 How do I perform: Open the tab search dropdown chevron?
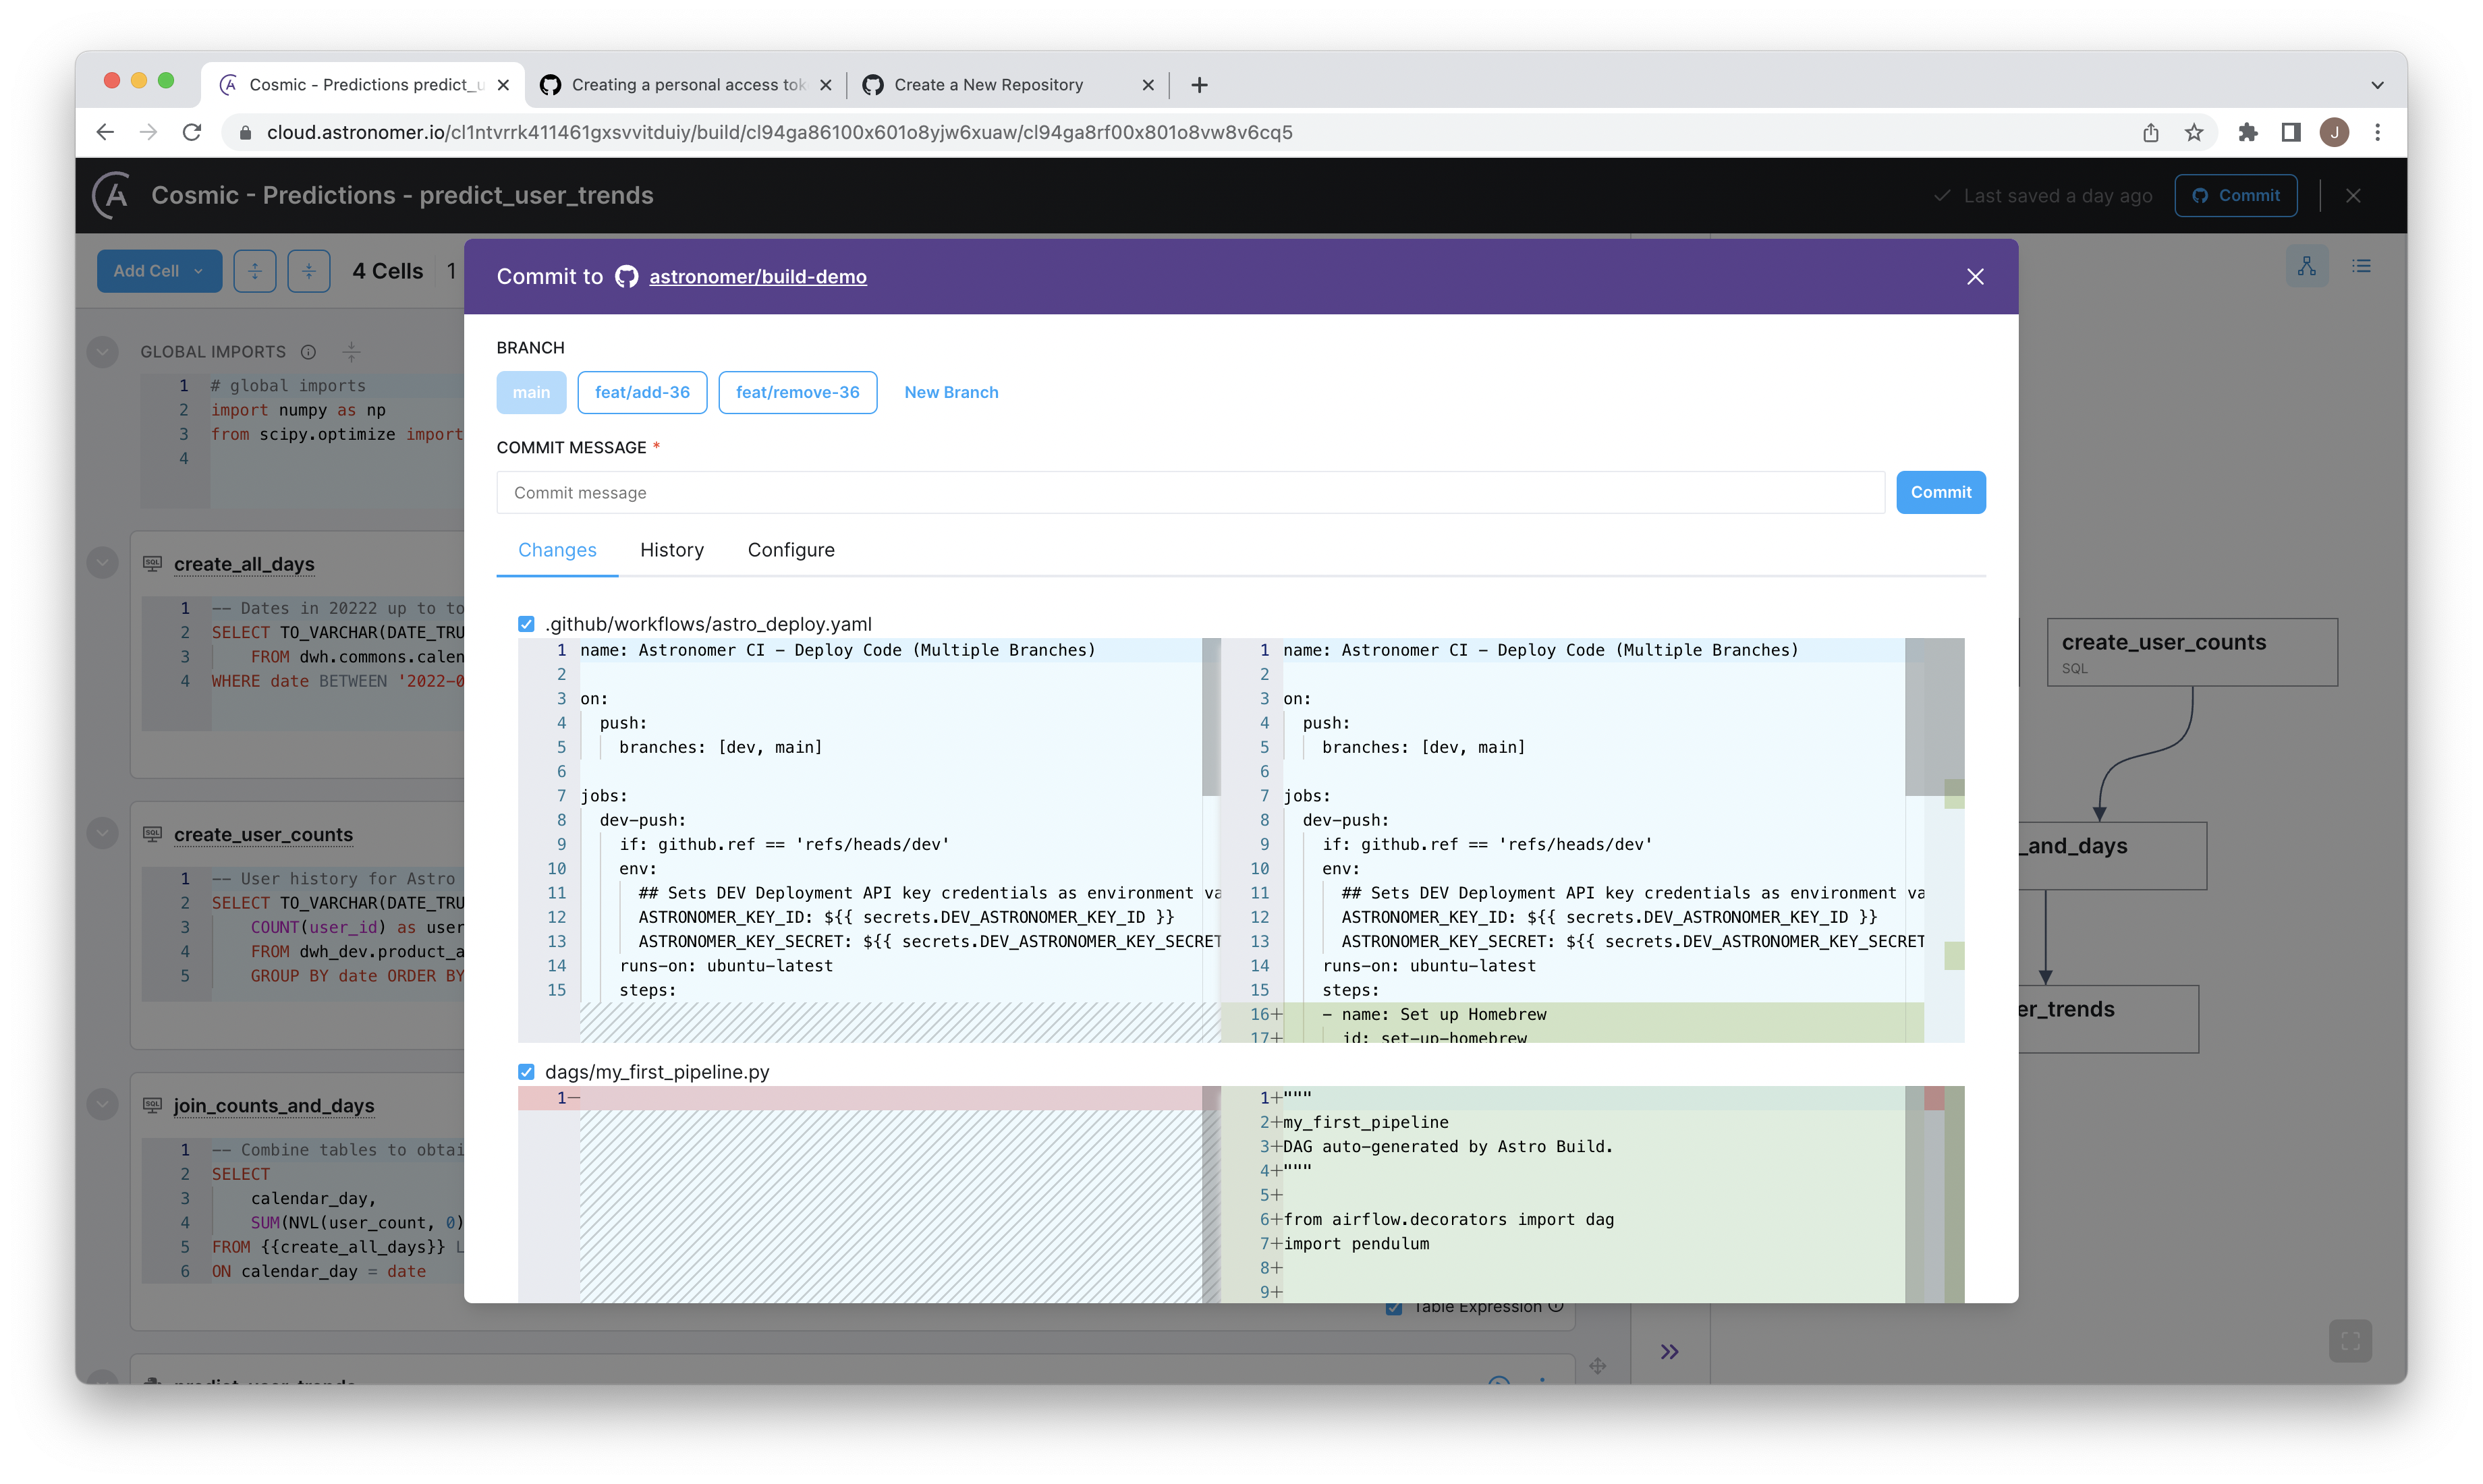[2377, 85]
